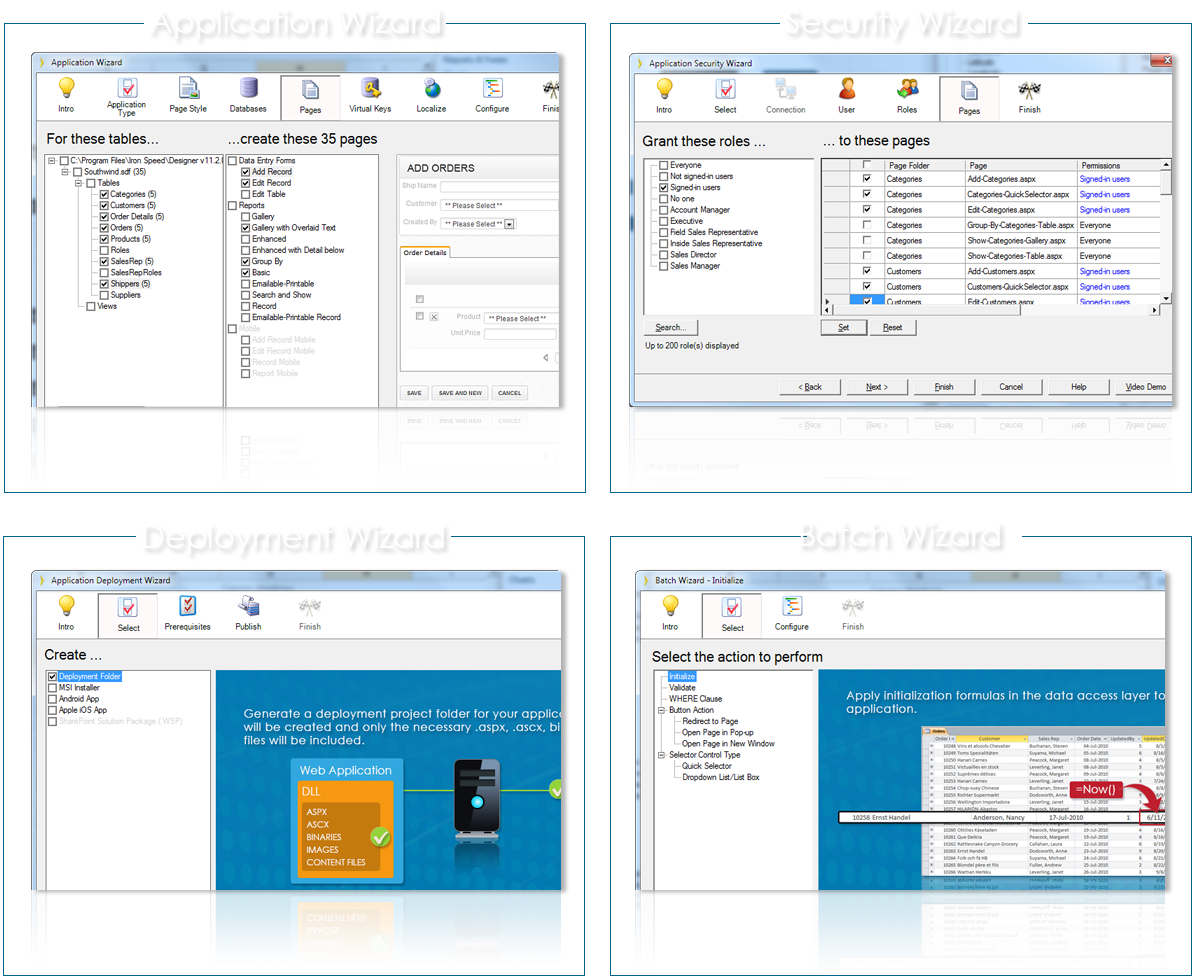
Task: Uncheck the Gallery with Overlaid Text checkbox
Action: point(245,228)
